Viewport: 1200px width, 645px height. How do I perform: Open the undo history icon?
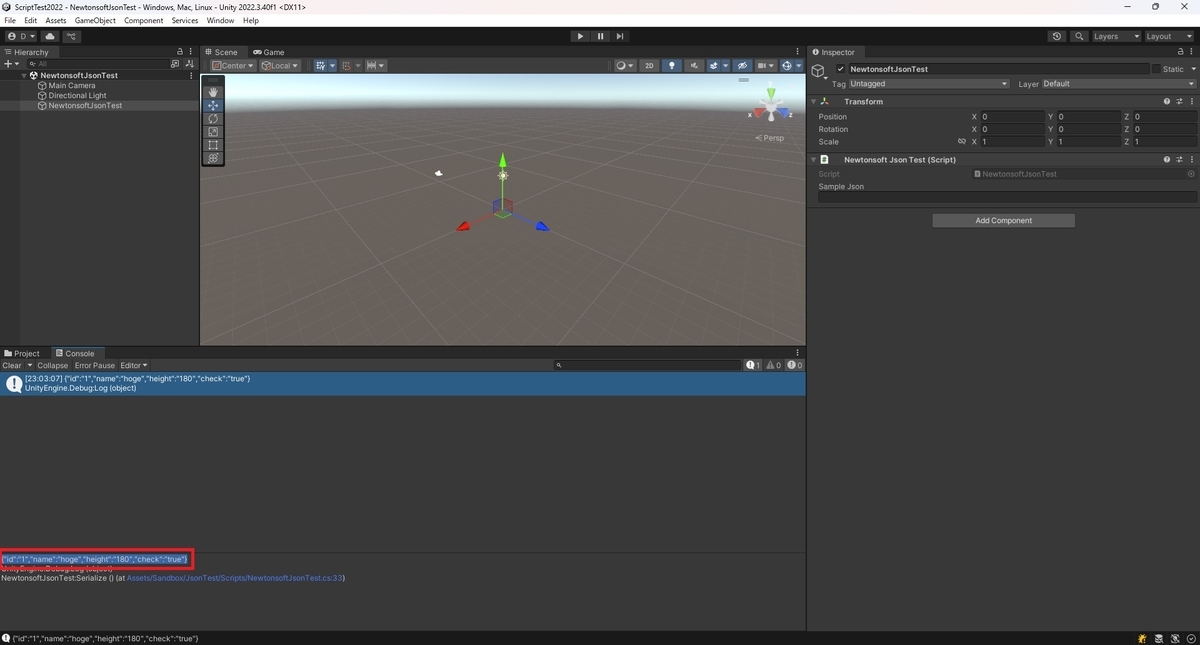(x=1057, y=36)
